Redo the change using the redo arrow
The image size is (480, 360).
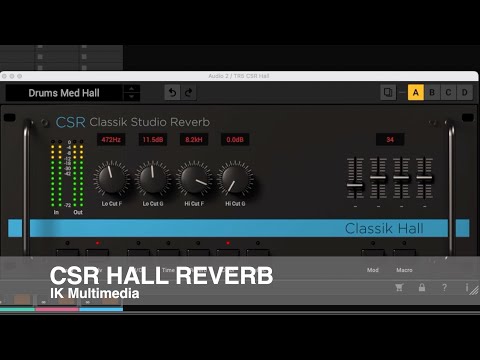[188, 92]
